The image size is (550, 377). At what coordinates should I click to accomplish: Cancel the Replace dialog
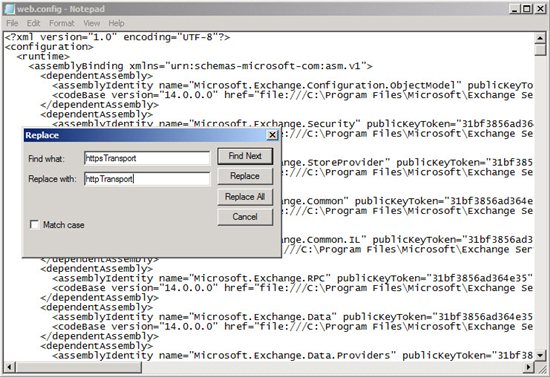pos(245,217)
